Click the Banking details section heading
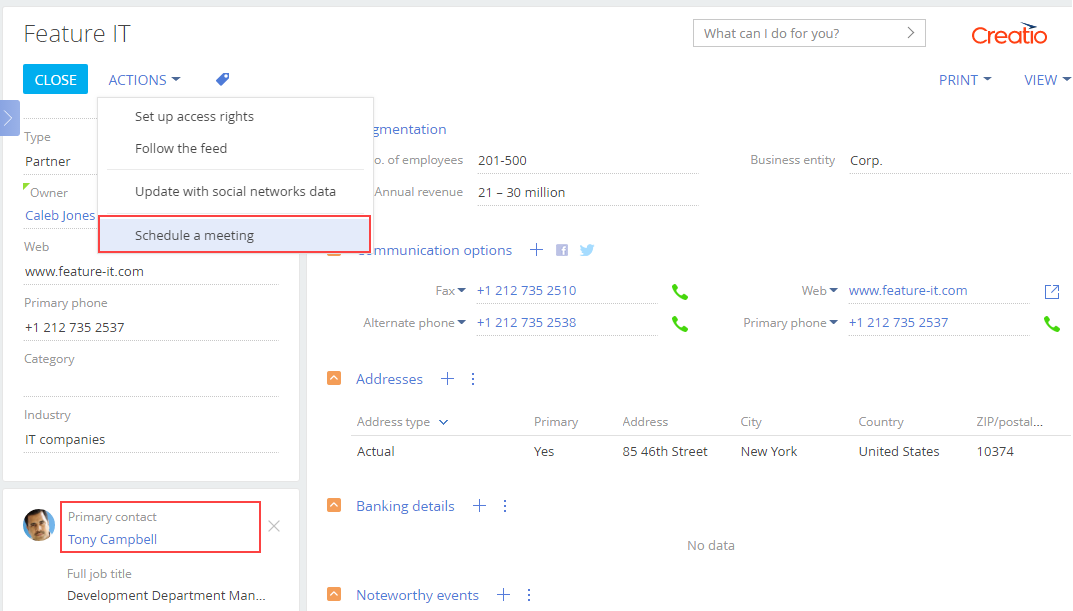This screenshot has height=611, width=1073. click(405, 506)
